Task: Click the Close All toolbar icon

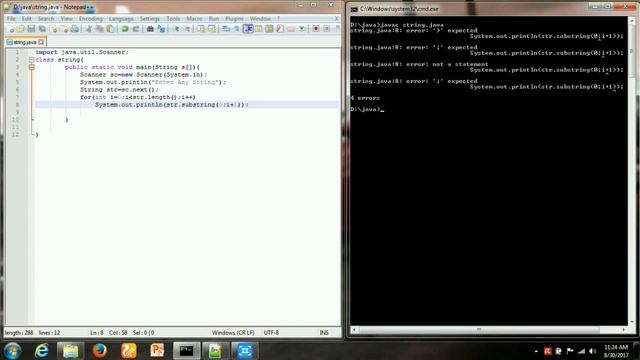Action: [64, 29]
